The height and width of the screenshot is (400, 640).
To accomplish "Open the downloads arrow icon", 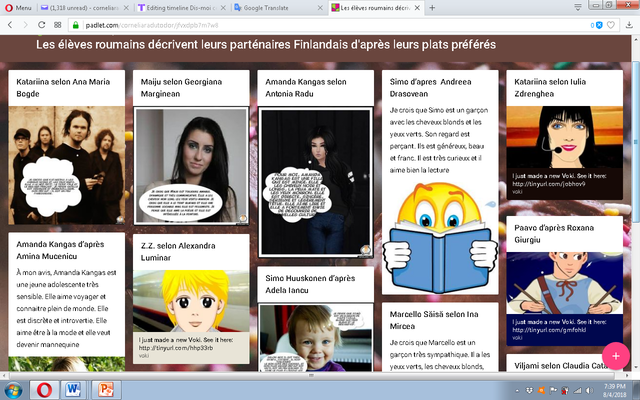I will click(x=629, y=25).
